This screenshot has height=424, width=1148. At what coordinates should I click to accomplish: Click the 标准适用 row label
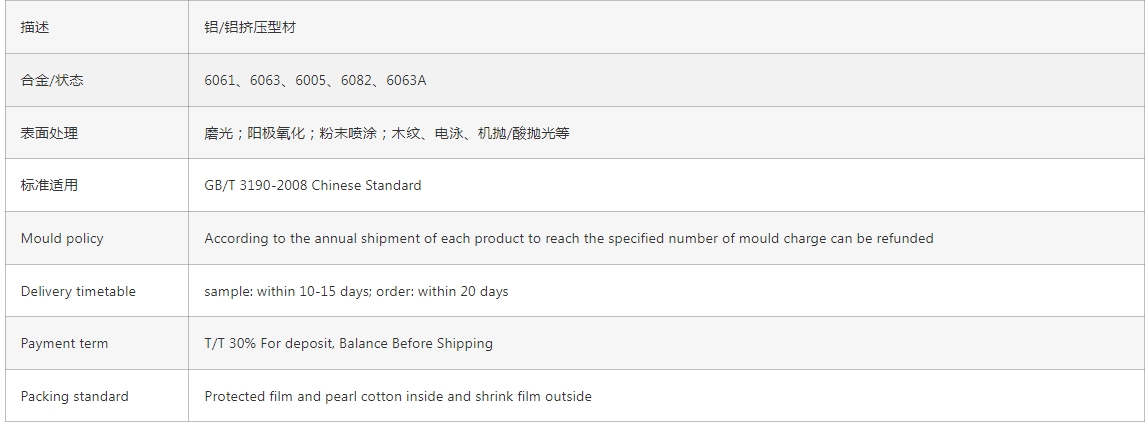click(49, 185)
